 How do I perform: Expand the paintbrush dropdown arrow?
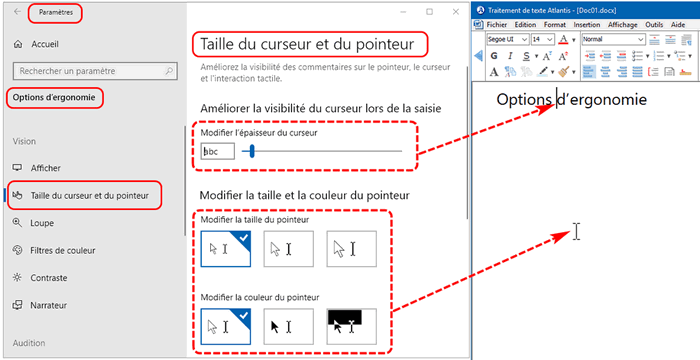click(x=574, y=72)
